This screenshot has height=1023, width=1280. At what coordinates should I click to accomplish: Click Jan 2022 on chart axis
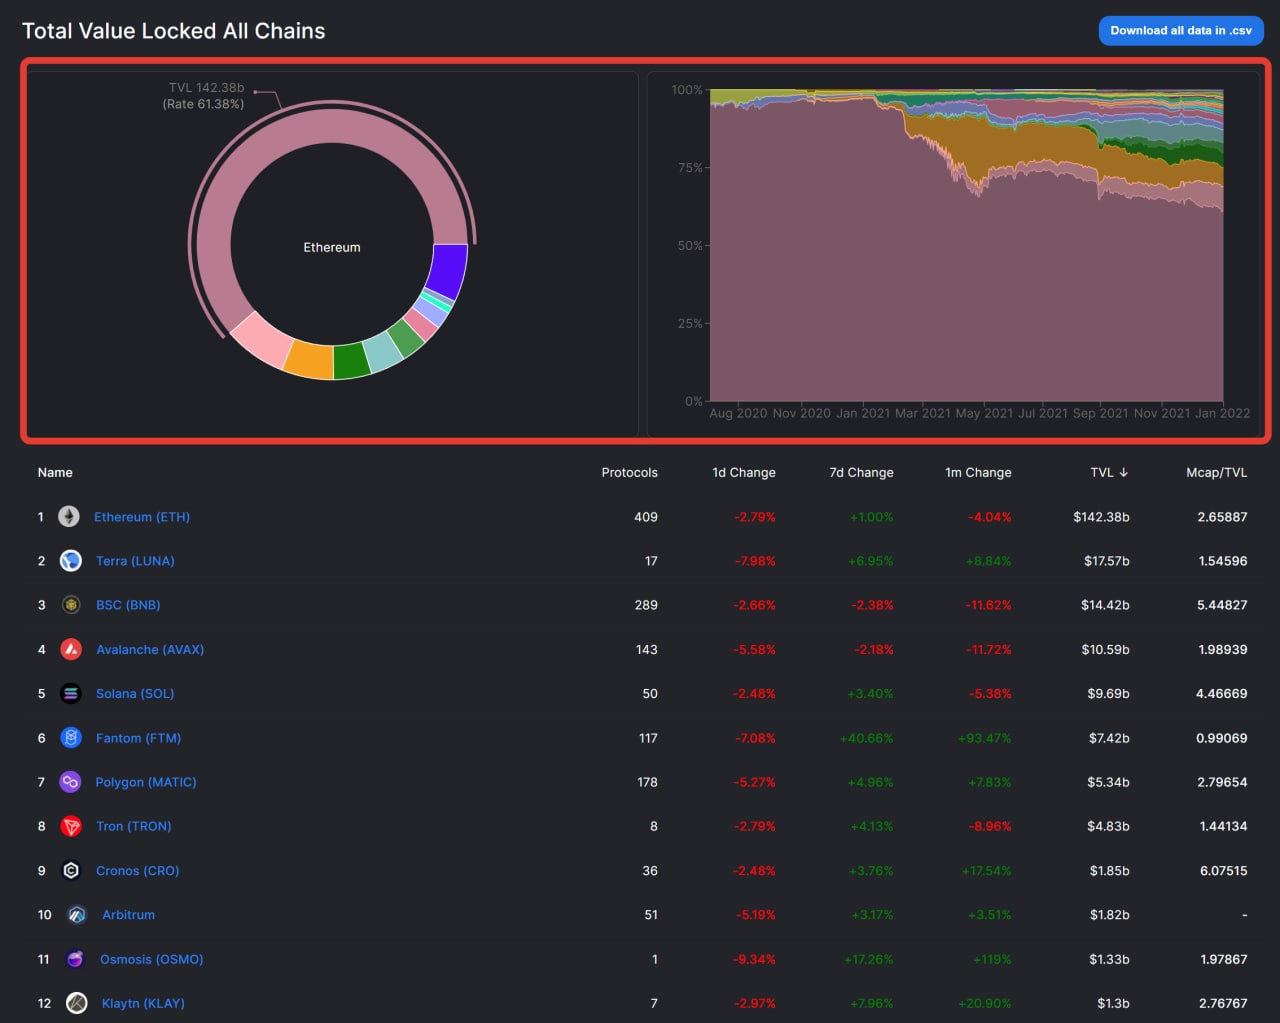1222,413
